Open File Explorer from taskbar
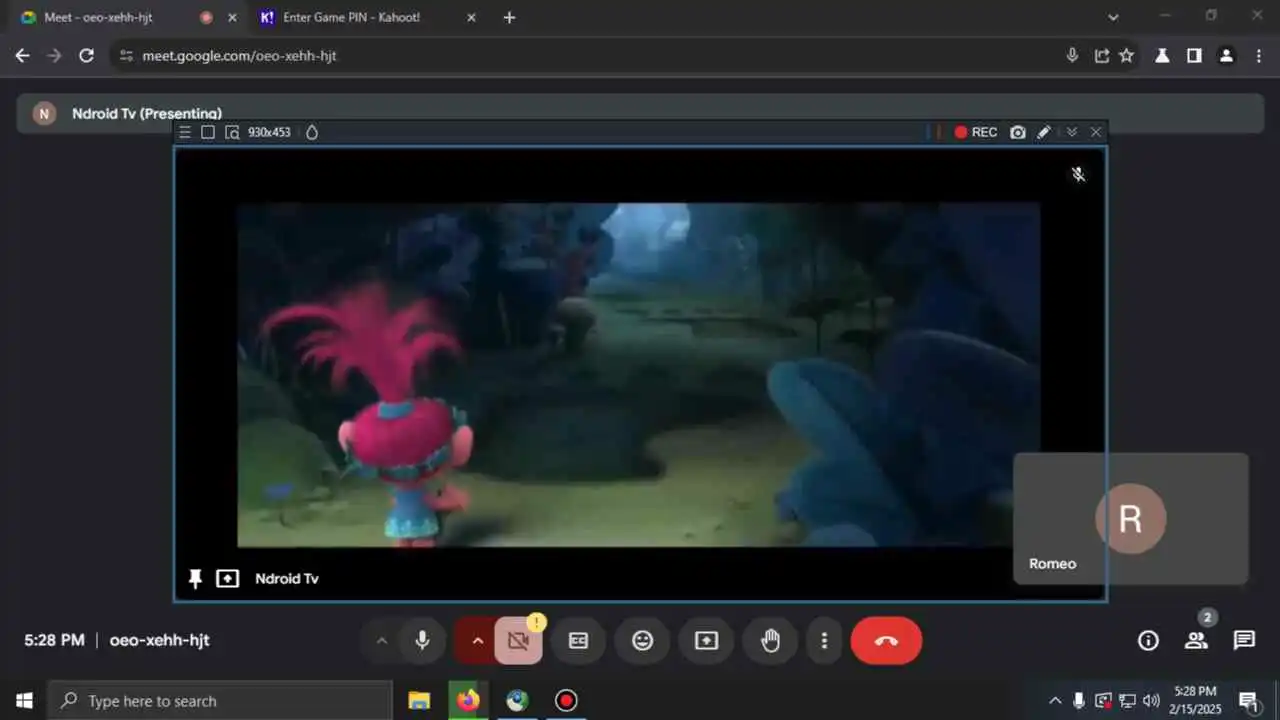This screenshot has width=1280, height=720. coord(419,701)
